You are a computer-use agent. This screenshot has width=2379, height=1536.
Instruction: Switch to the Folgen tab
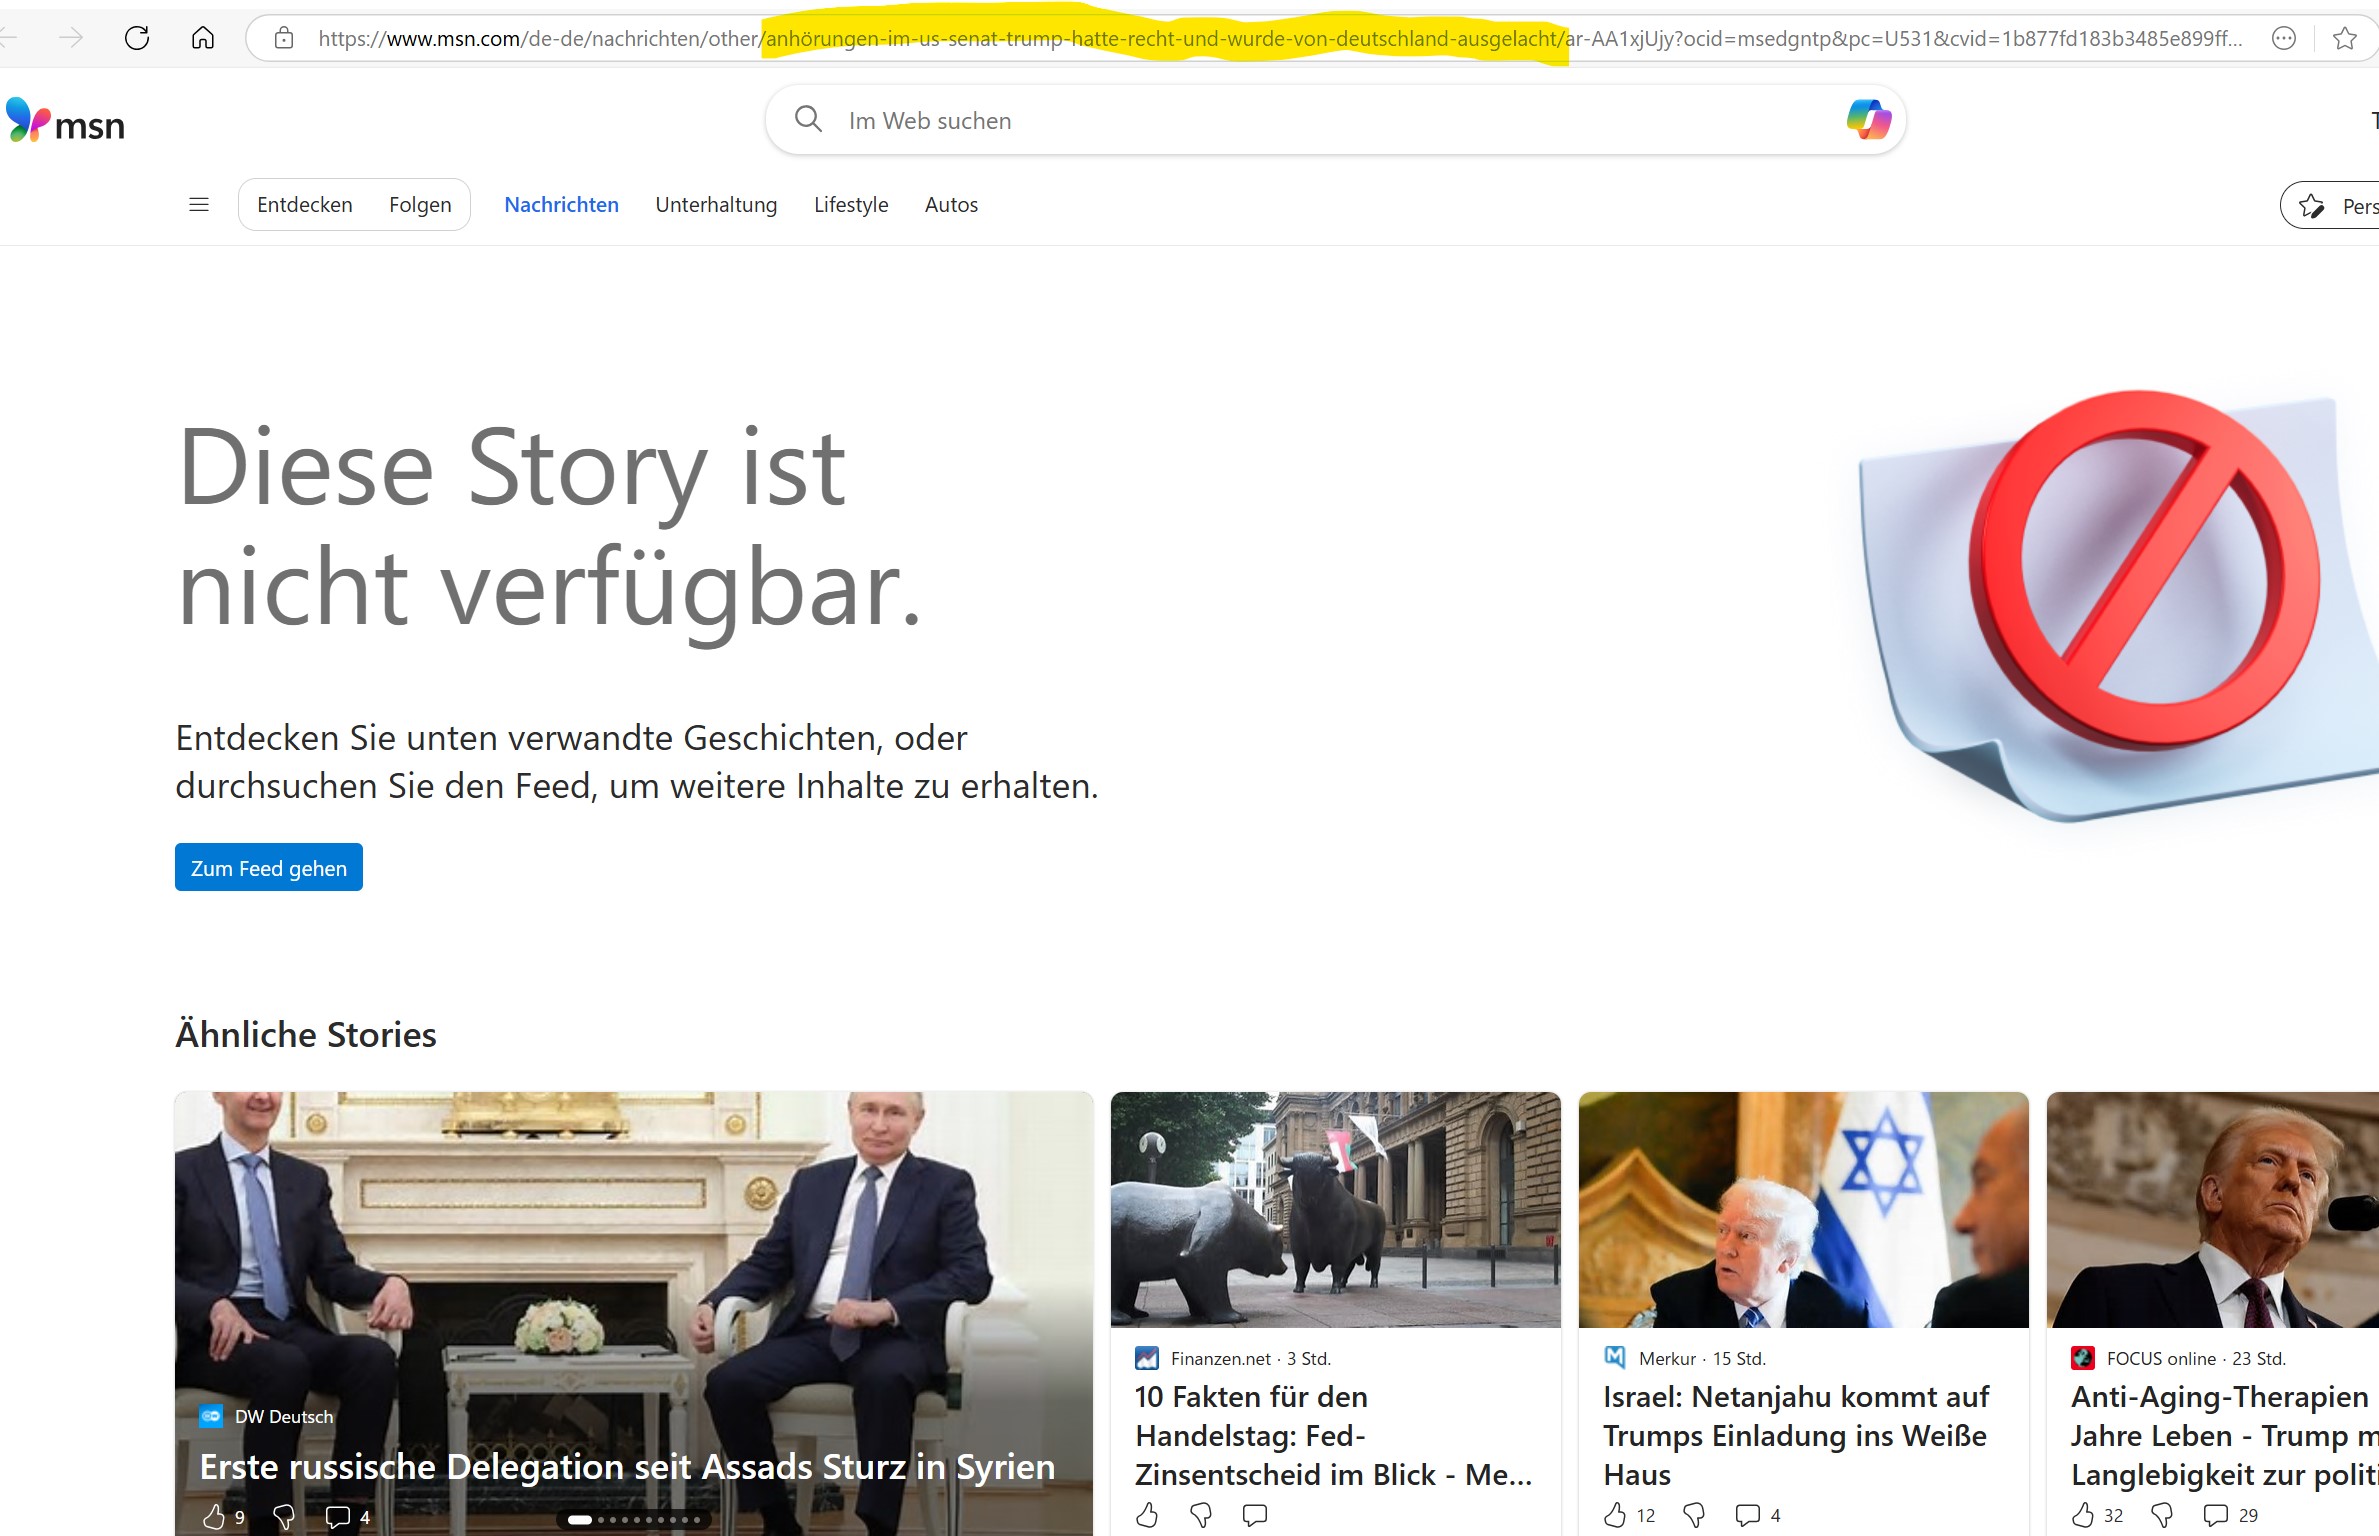420,204
